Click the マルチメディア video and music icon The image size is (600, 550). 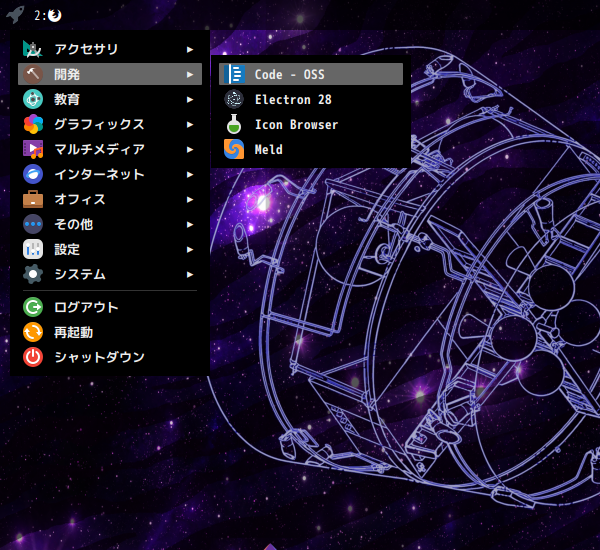pos(33,149)
